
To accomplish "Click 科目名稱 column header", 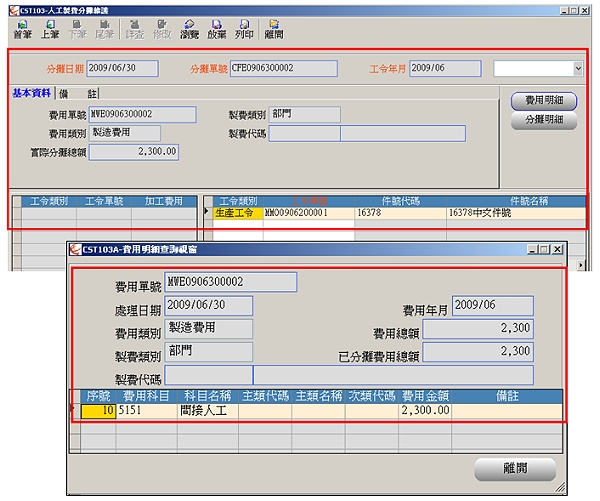I will click(208, 396).
